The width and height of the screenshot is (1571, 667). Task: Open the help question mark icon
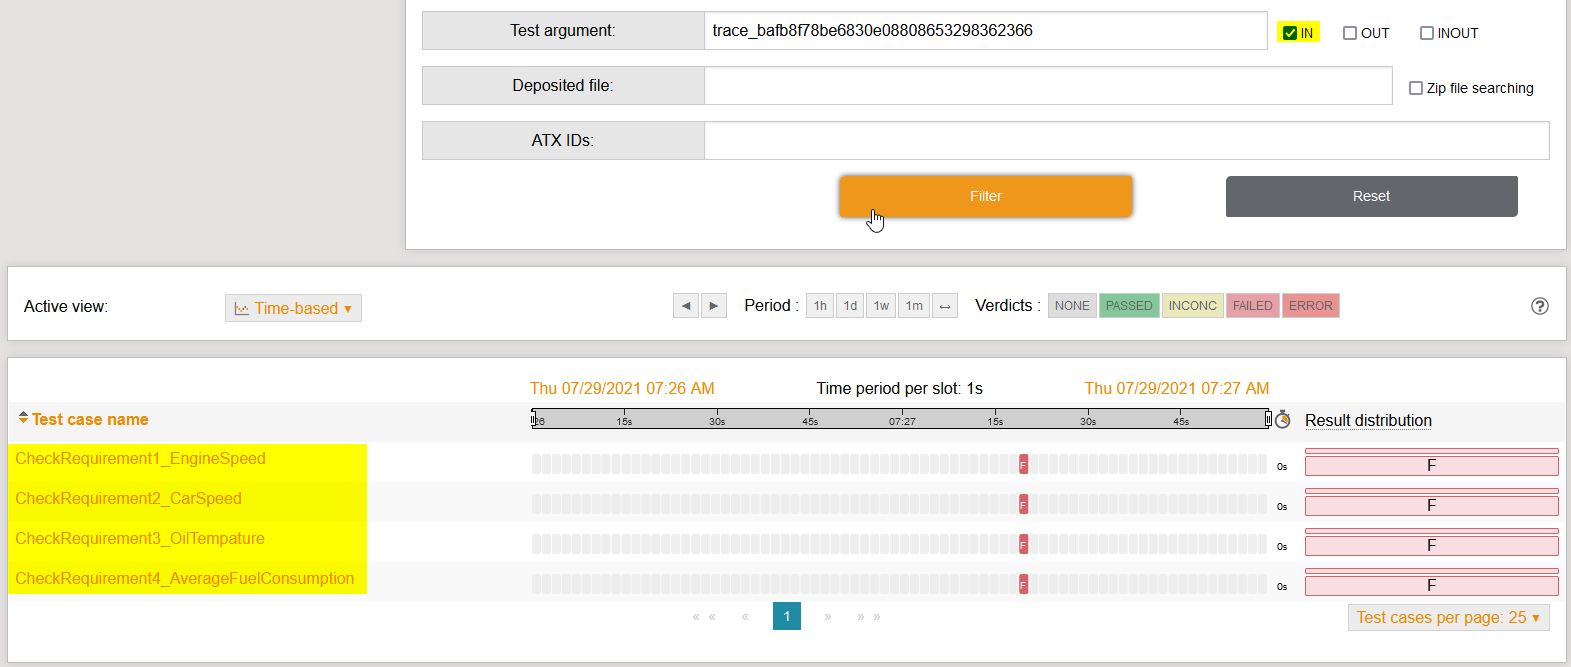pos(1539,306)
